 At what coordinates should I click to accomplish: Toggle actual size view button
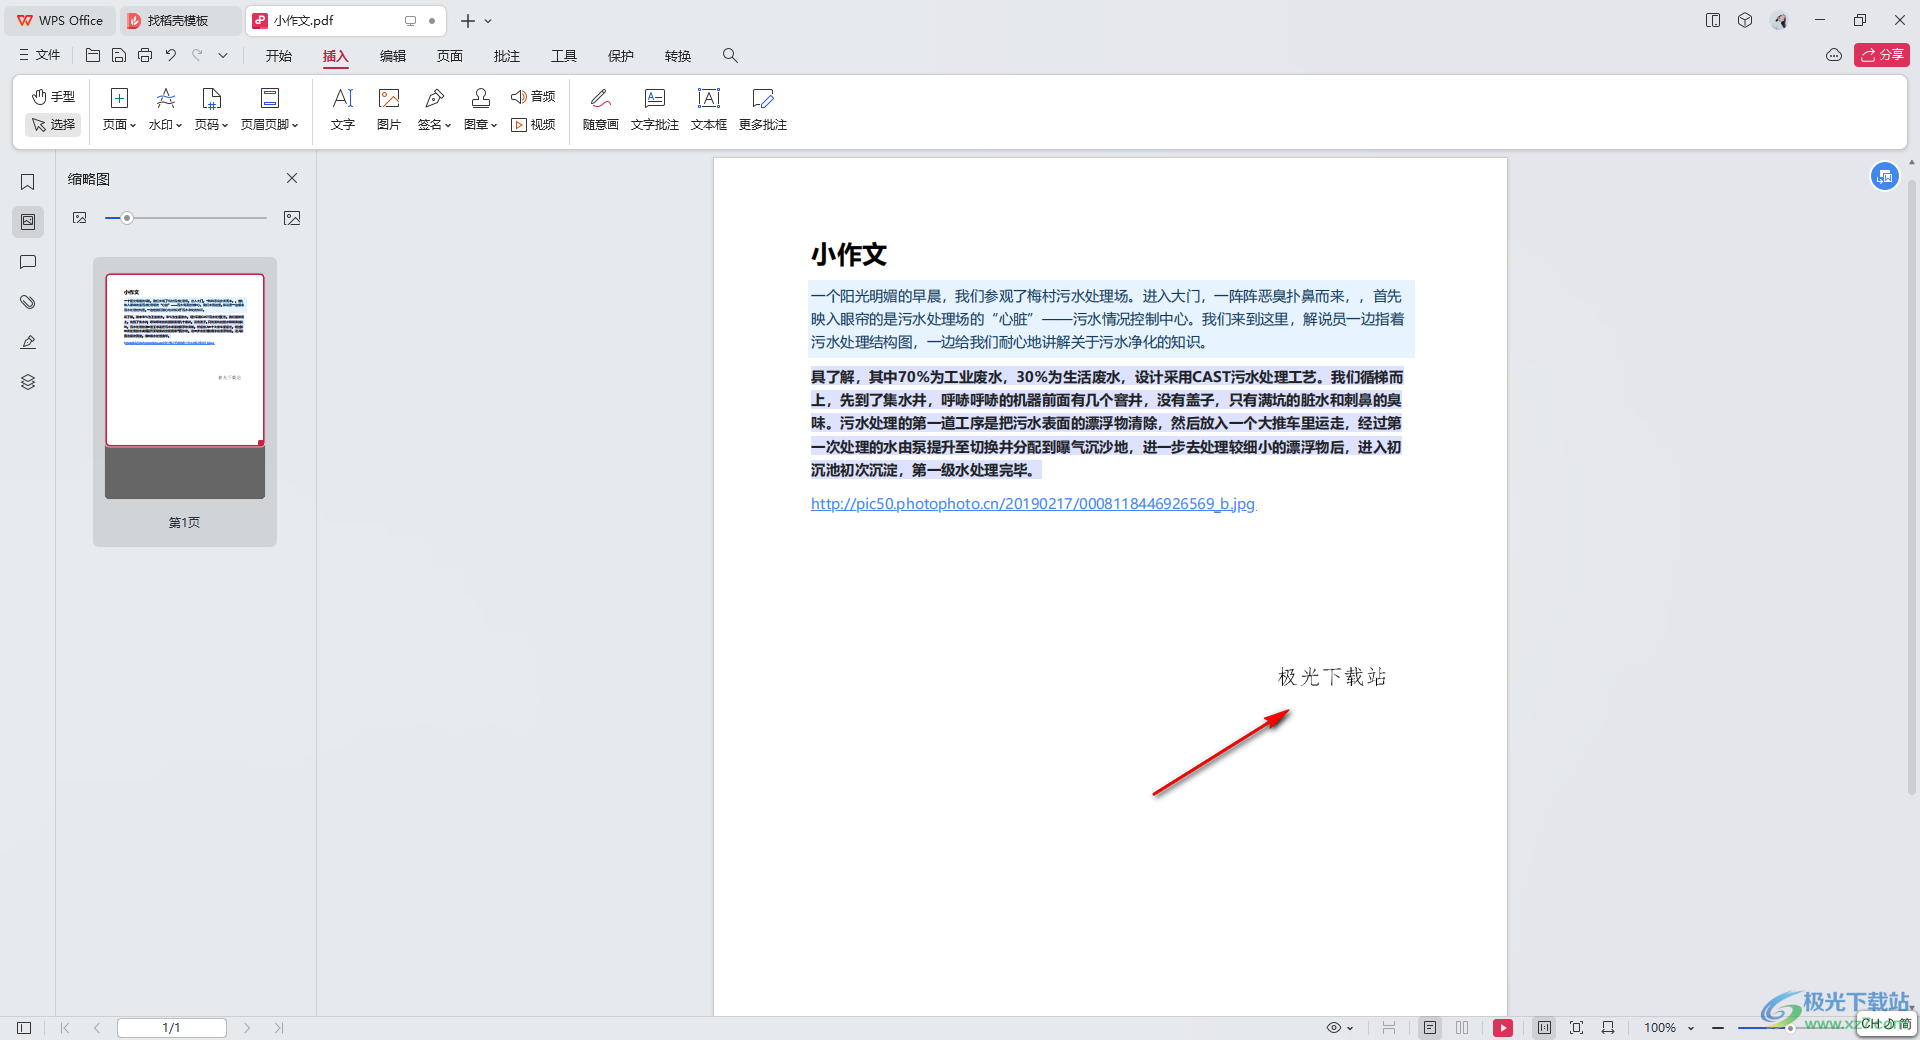click(1544, 1028)
